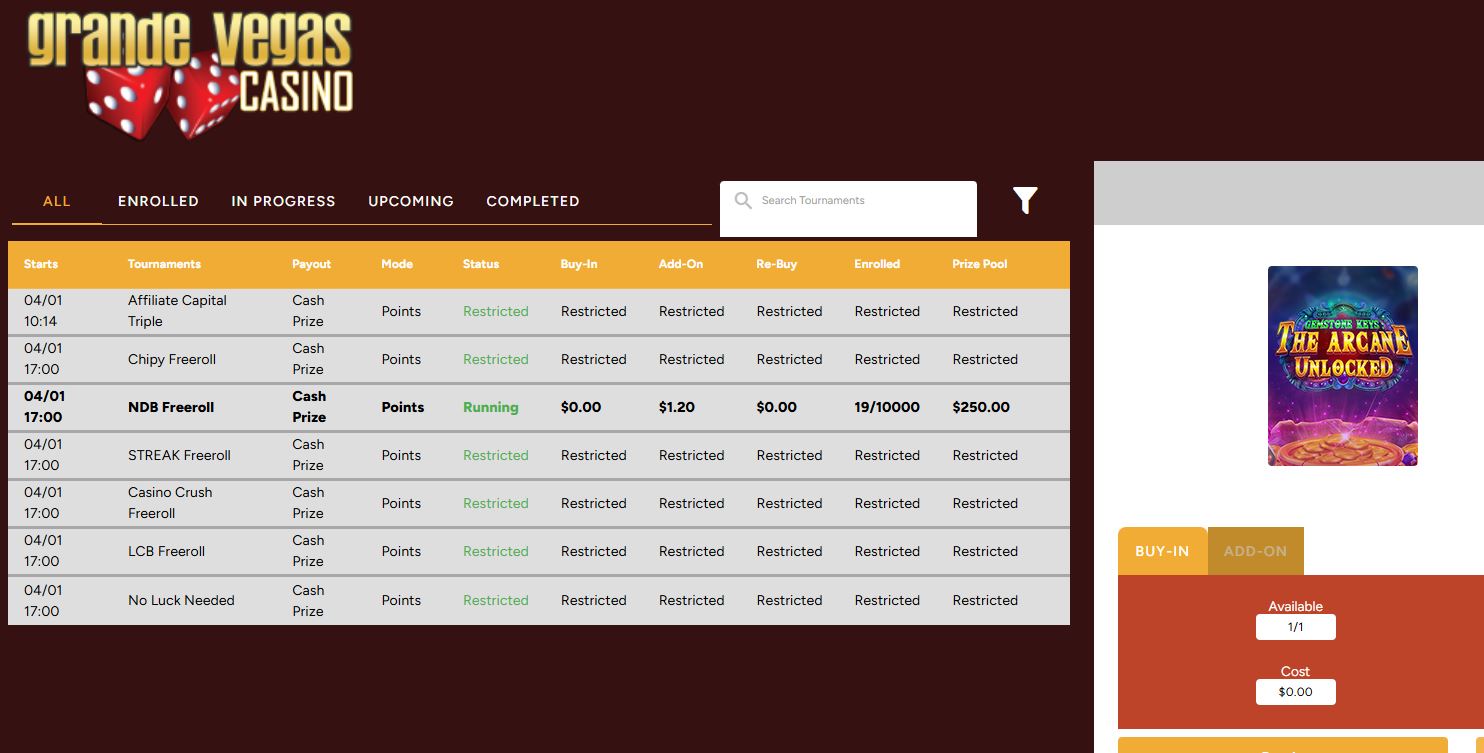The width and height of the screenshot is (1484, 753).
Task: Click the Grande Vegas Casino logo
Action: [x=191, y=75]
